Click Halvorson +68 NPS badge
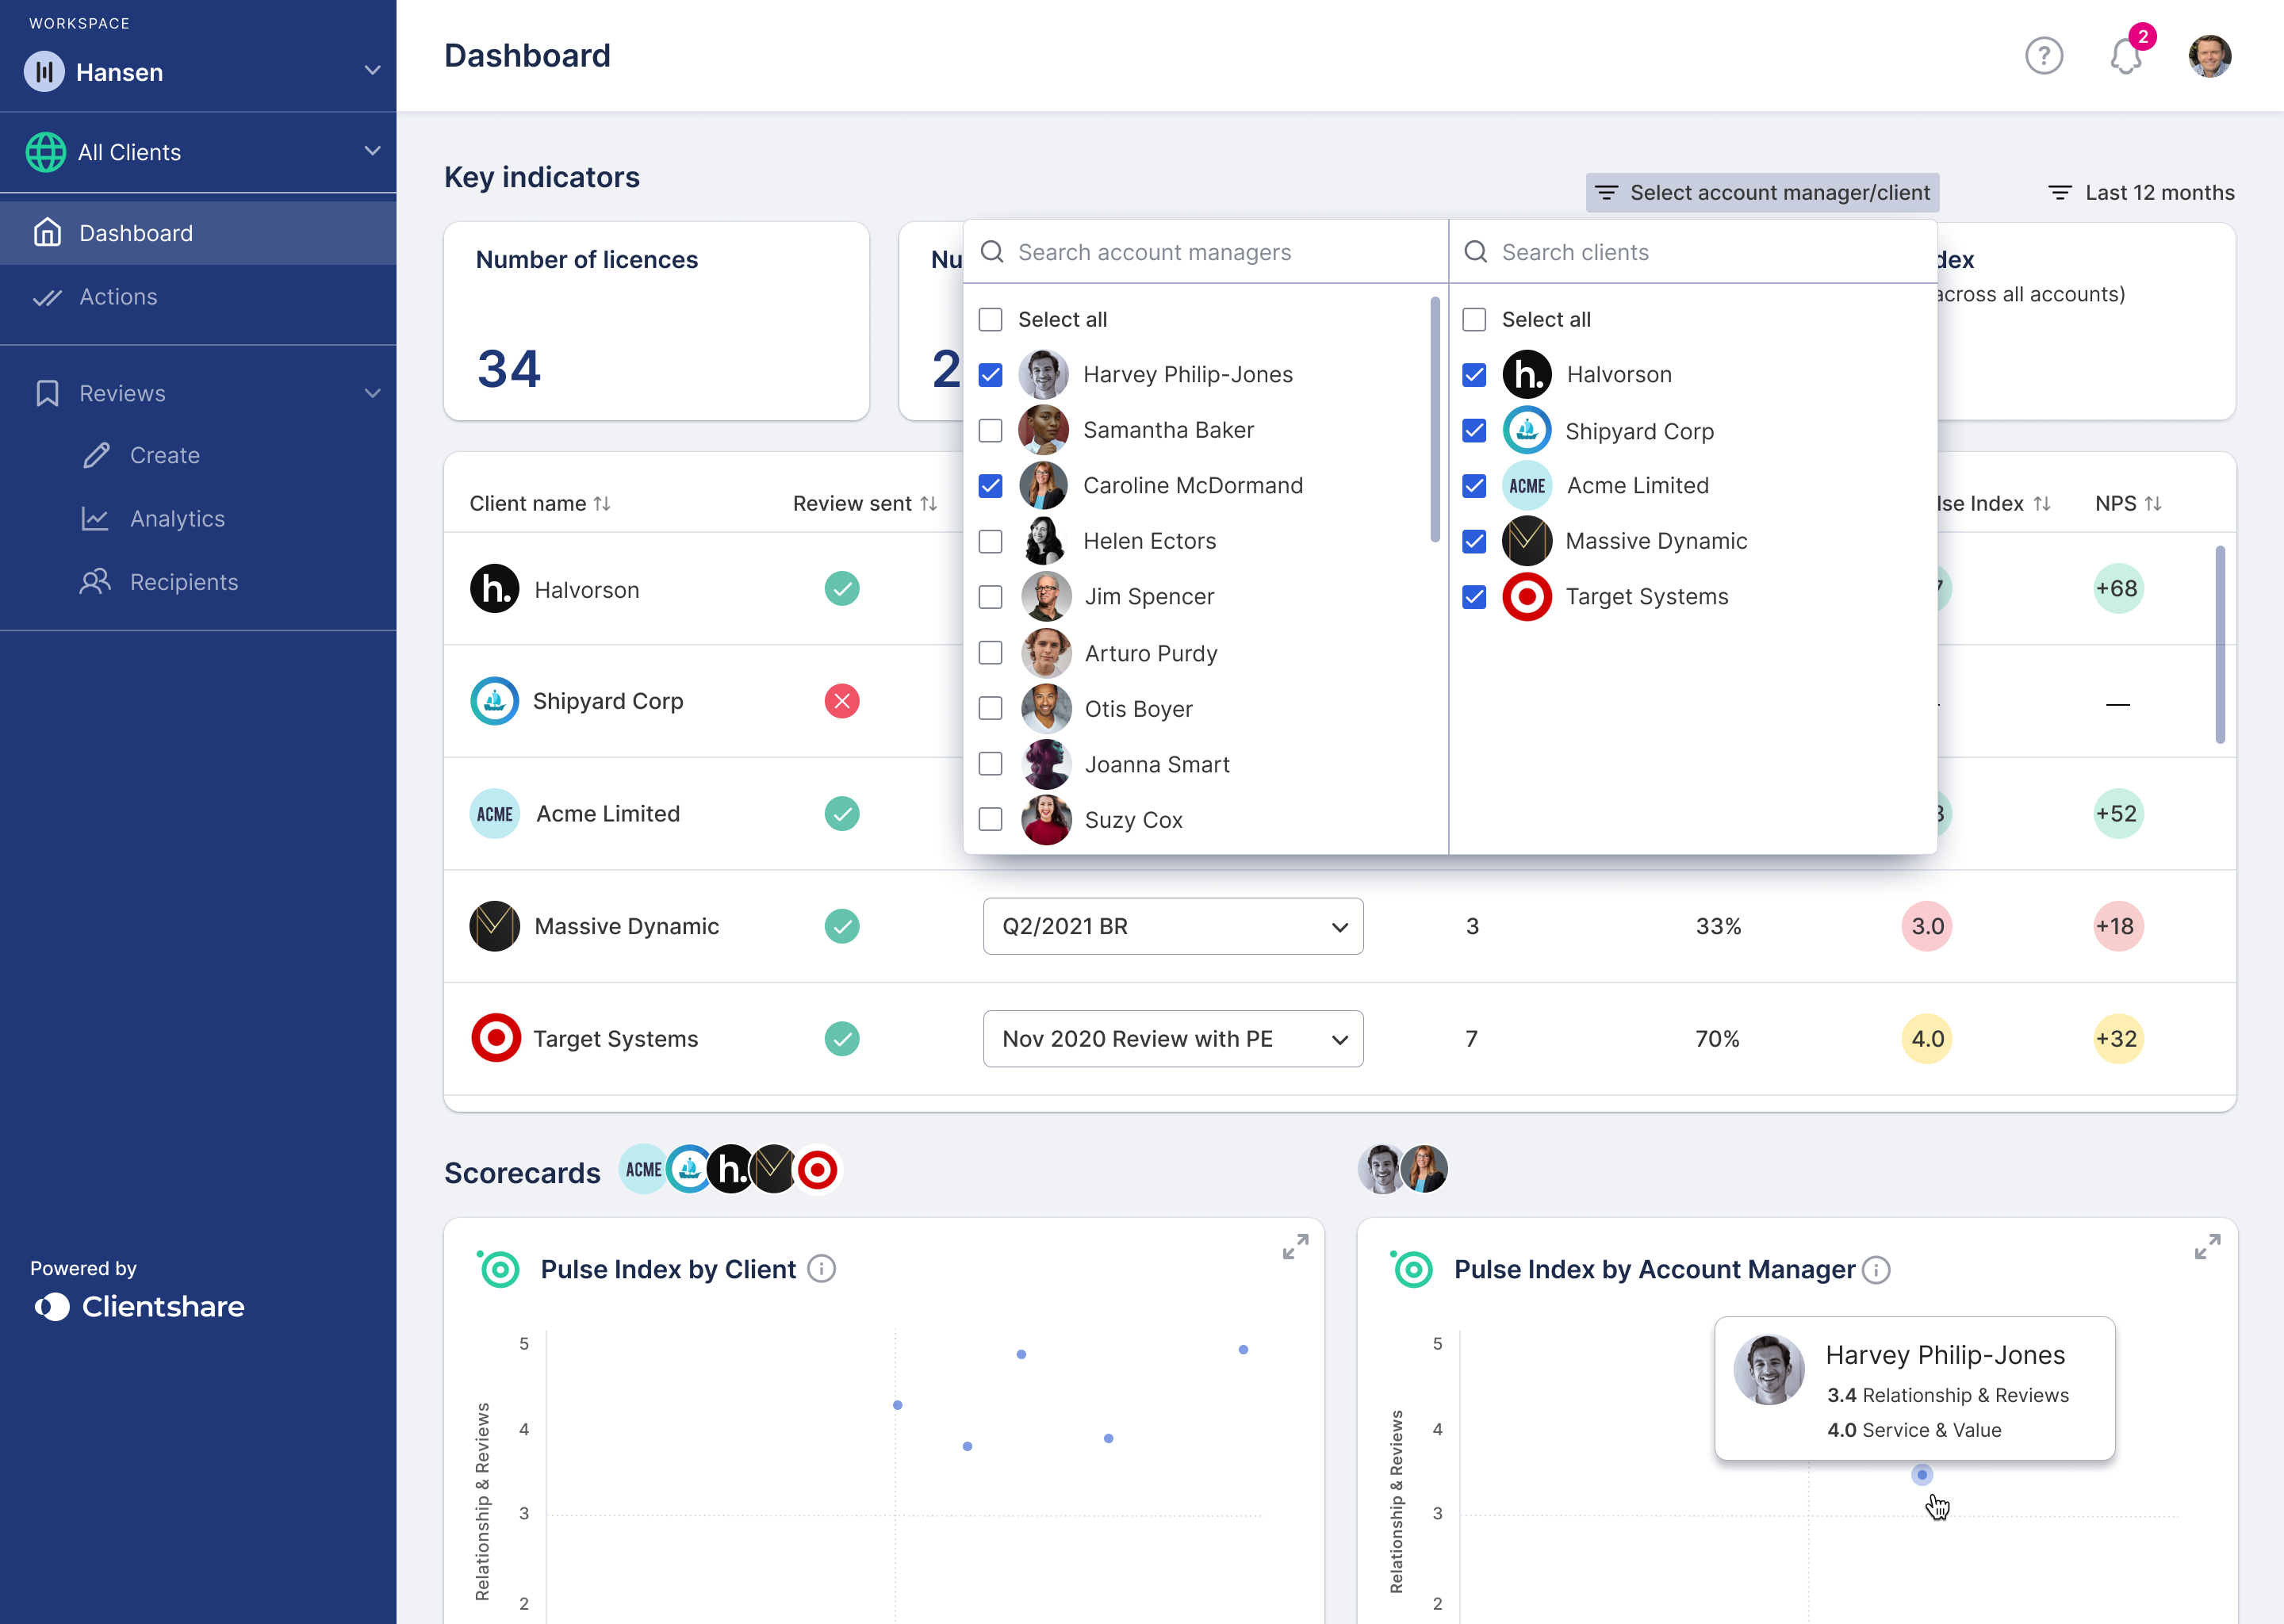Image resolution: width=2284 pixels, height=1624 pixels. (2117, 589)
